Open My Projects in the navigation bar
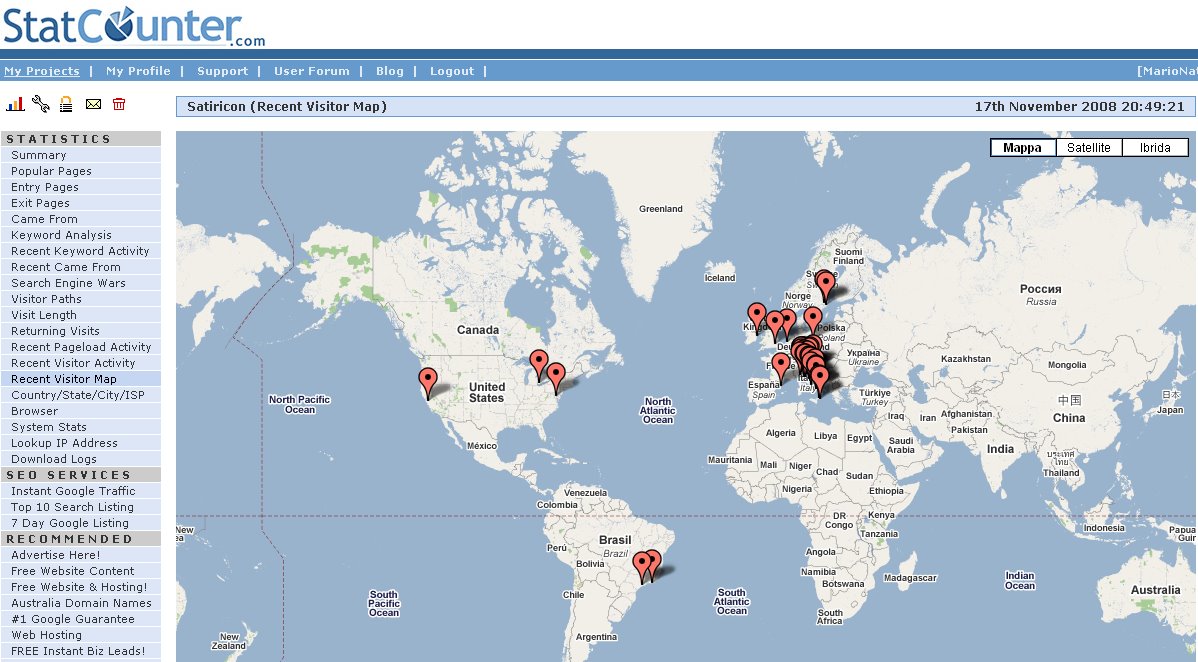The image size is (1198, 662). tap(41, 71)
